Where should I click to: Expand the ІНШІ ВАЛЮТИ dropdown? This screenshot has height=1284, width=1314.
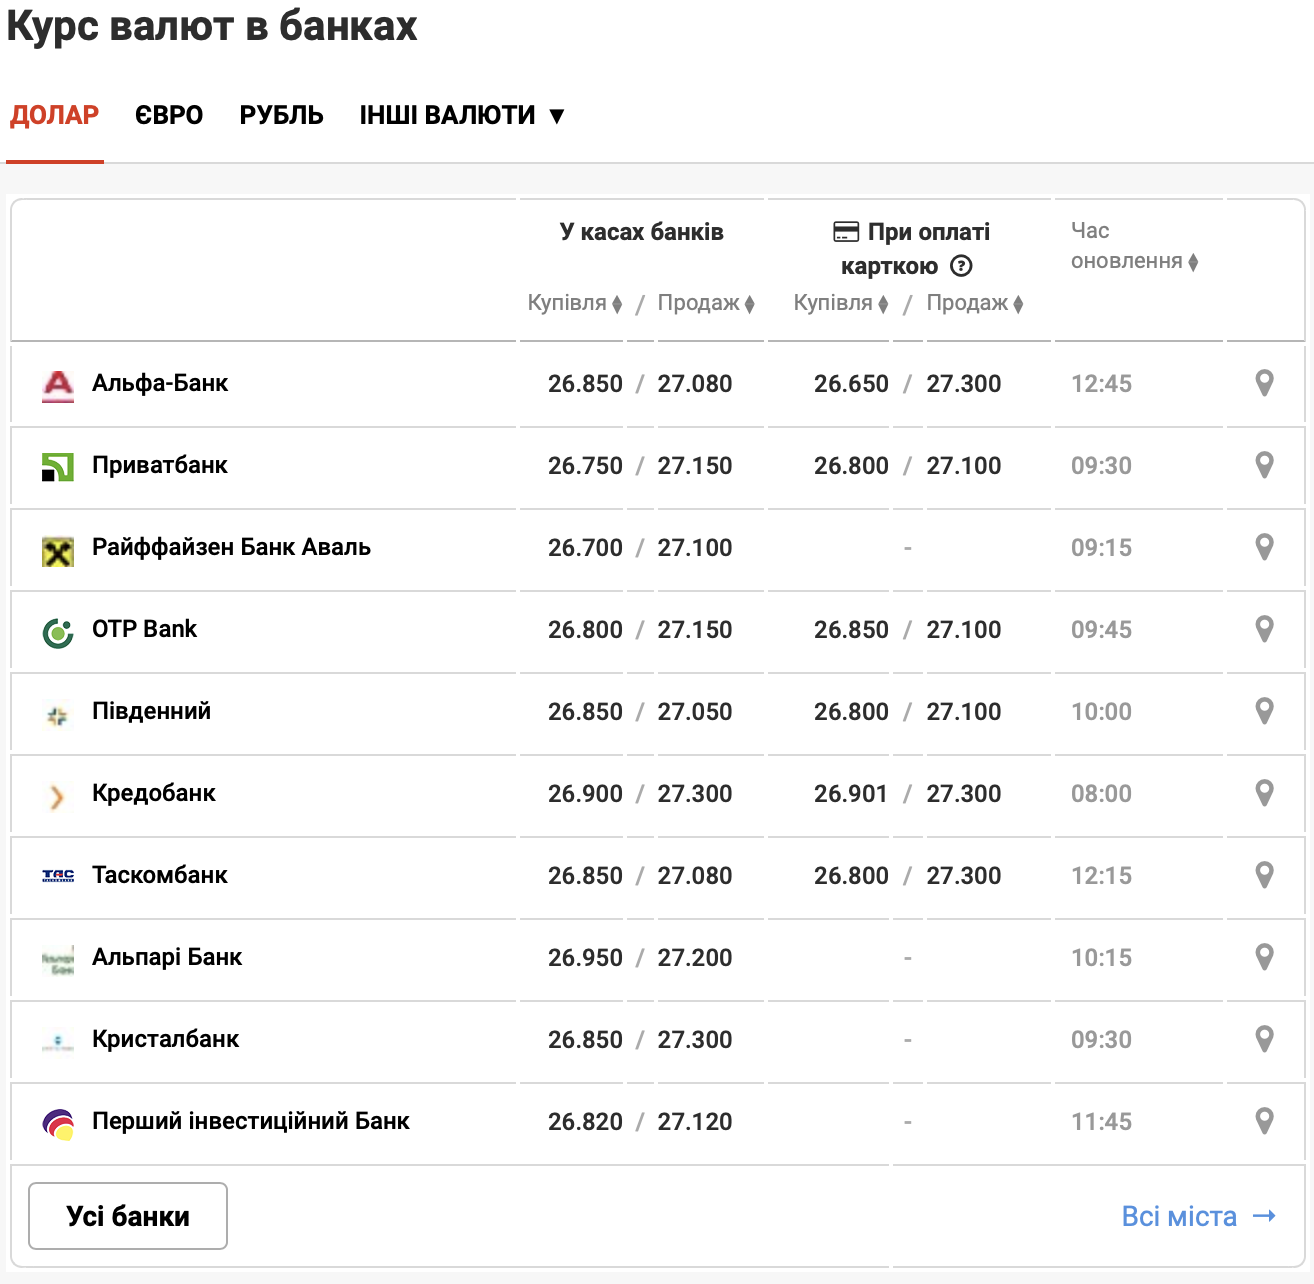tap(462, 116)
